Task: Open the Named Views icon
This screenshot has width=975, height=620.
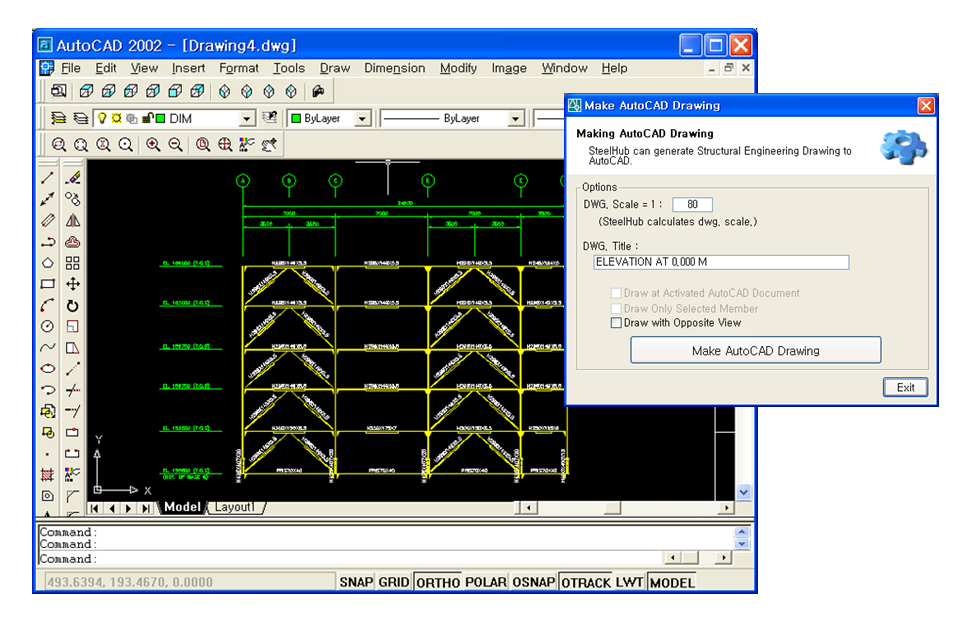Action: point(58,91)
